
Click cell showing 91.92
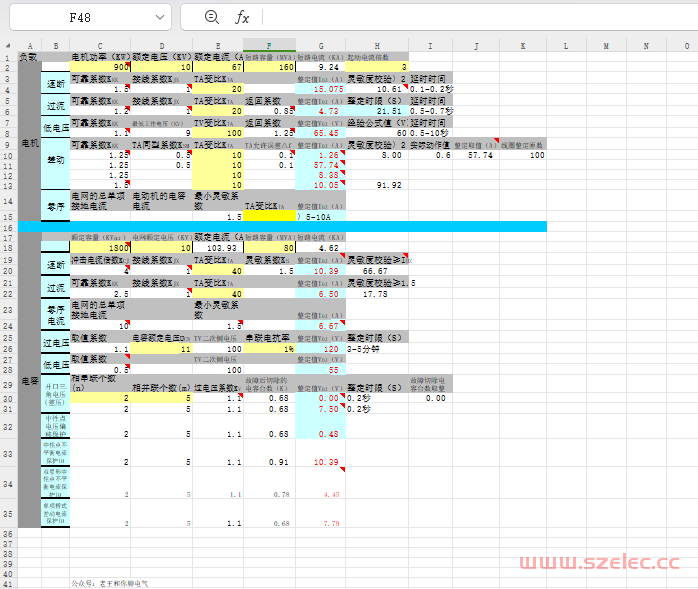[377, 185]
